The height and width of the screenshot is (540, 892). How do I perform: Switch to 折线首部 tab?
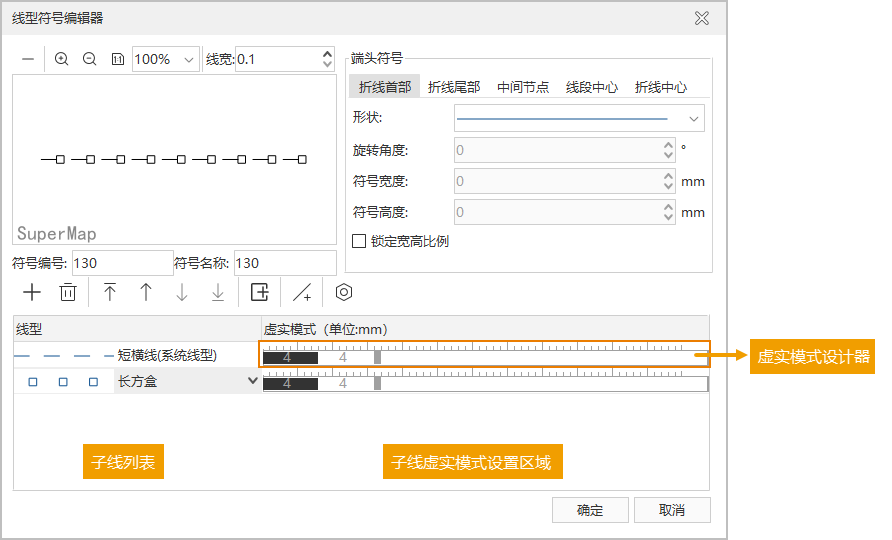385,86
